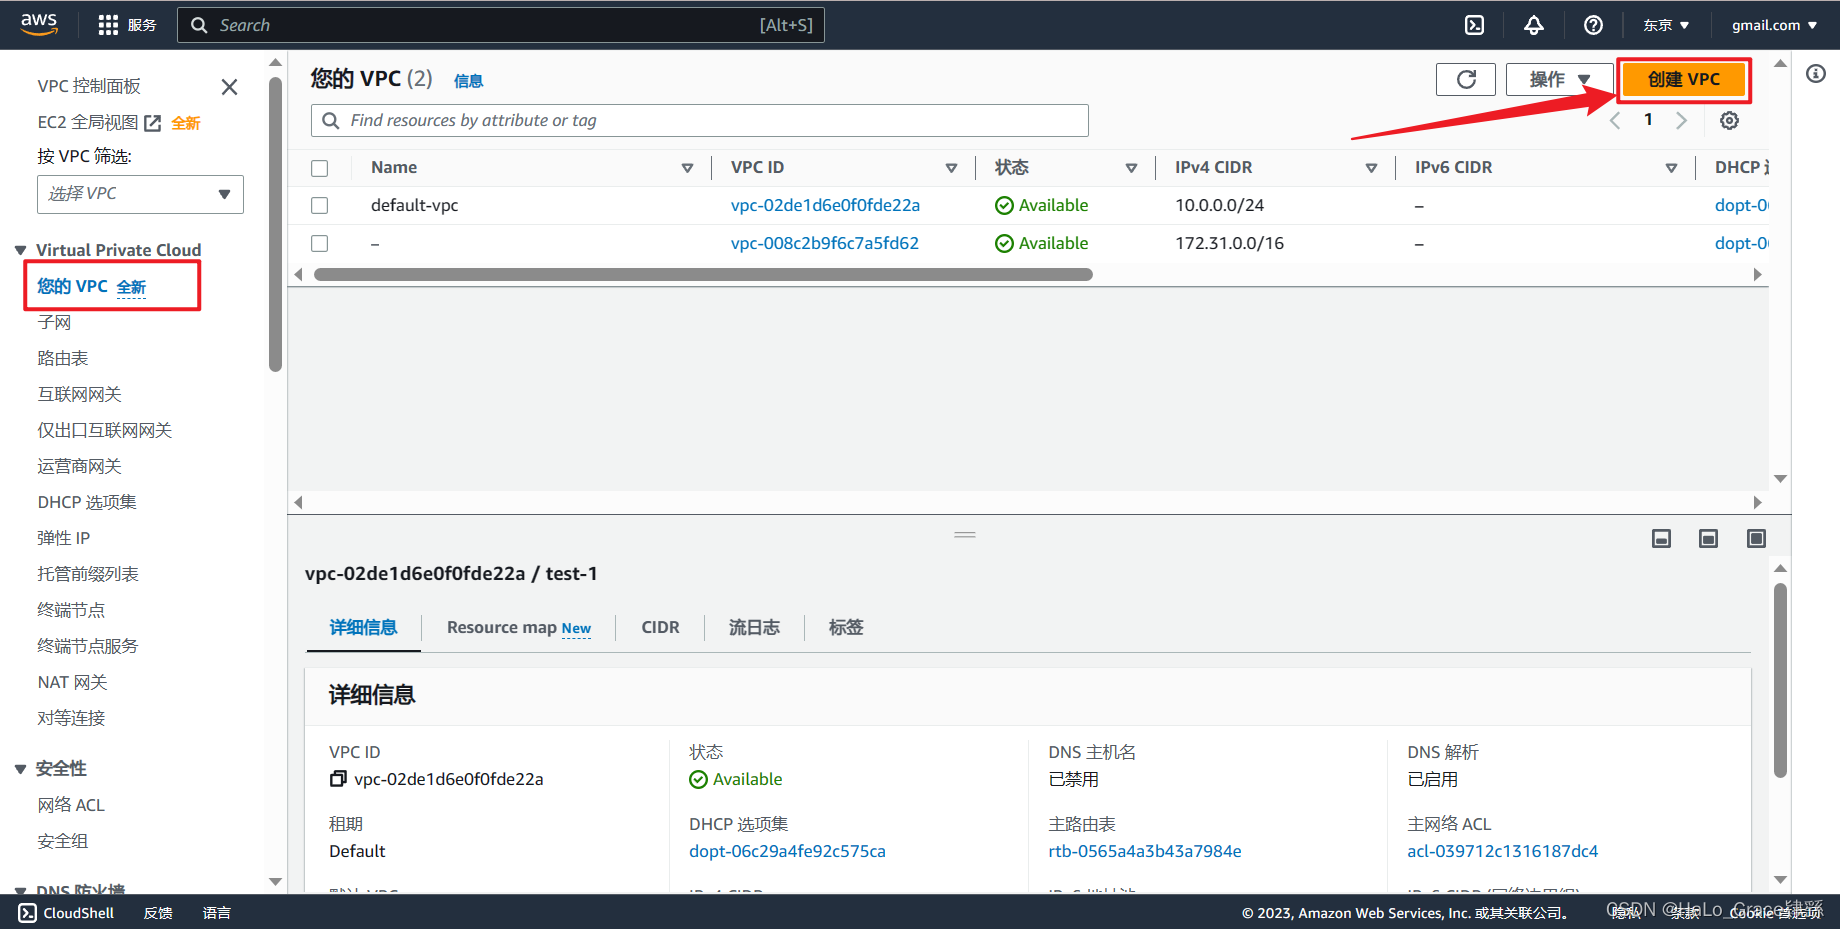This screenshot has height=929, width=1840.
Task: Select the default-vpc row checkbox
Action: click(x=320, y=205)
